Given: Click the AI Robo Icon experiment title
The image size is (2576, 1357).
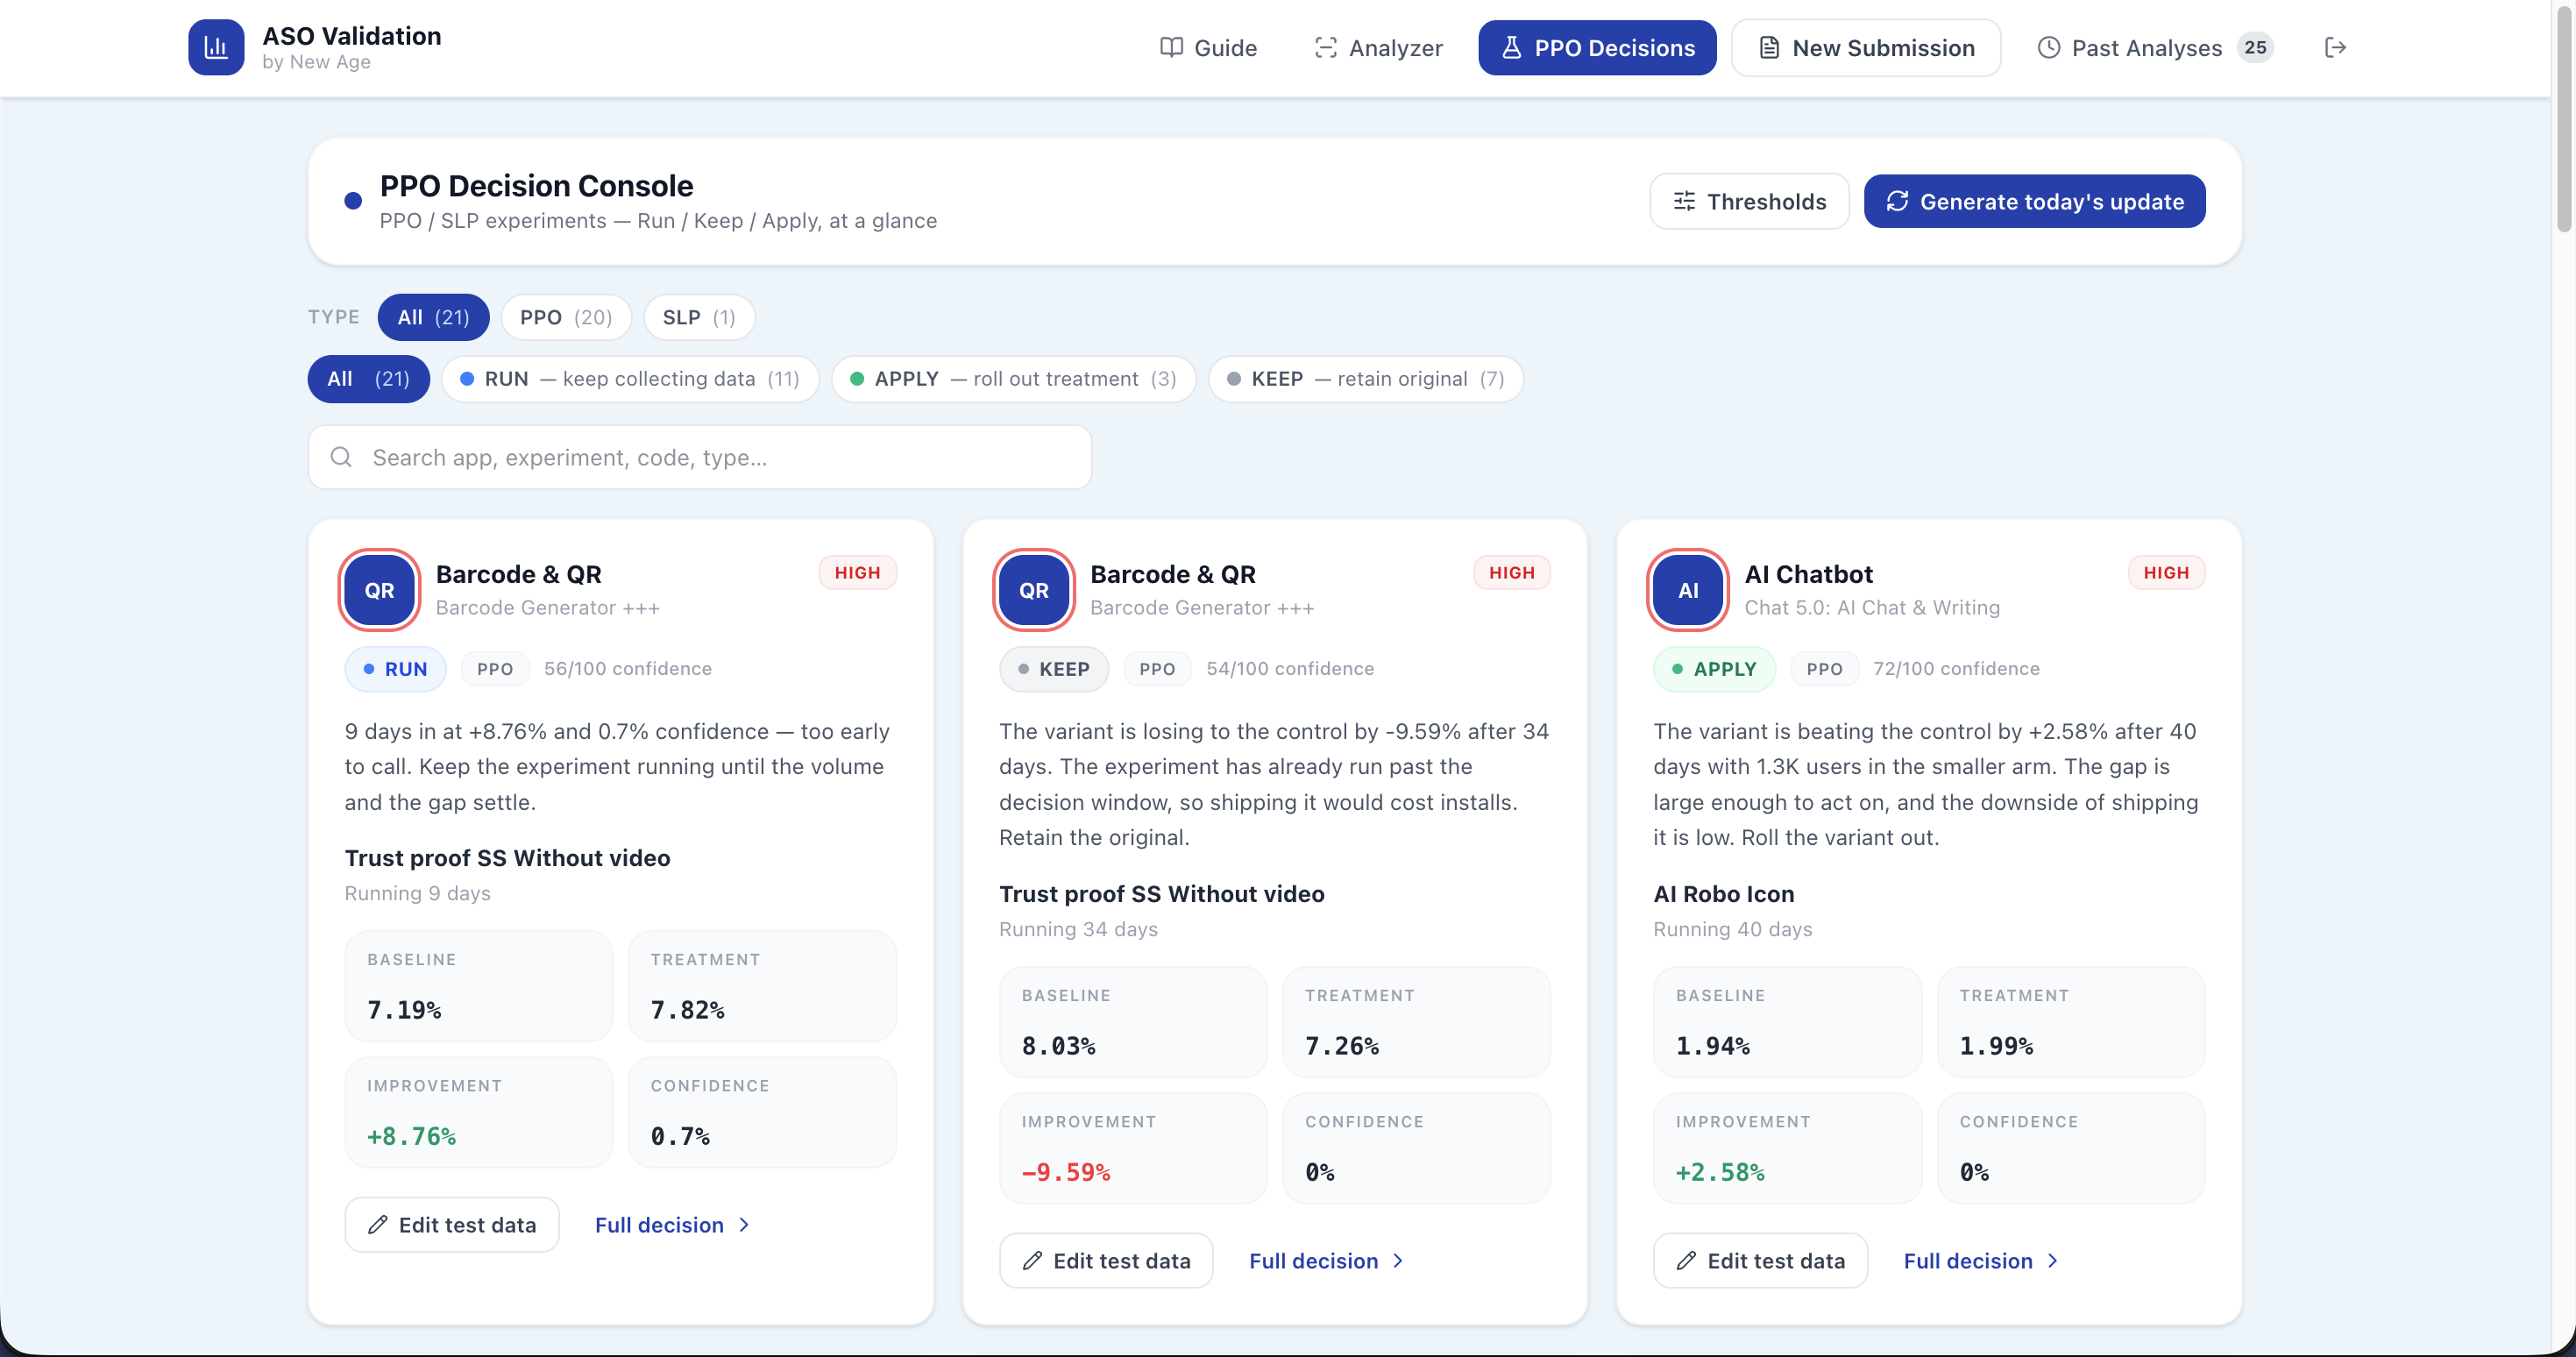Looking at the screenshot, I should (1723, 894).
